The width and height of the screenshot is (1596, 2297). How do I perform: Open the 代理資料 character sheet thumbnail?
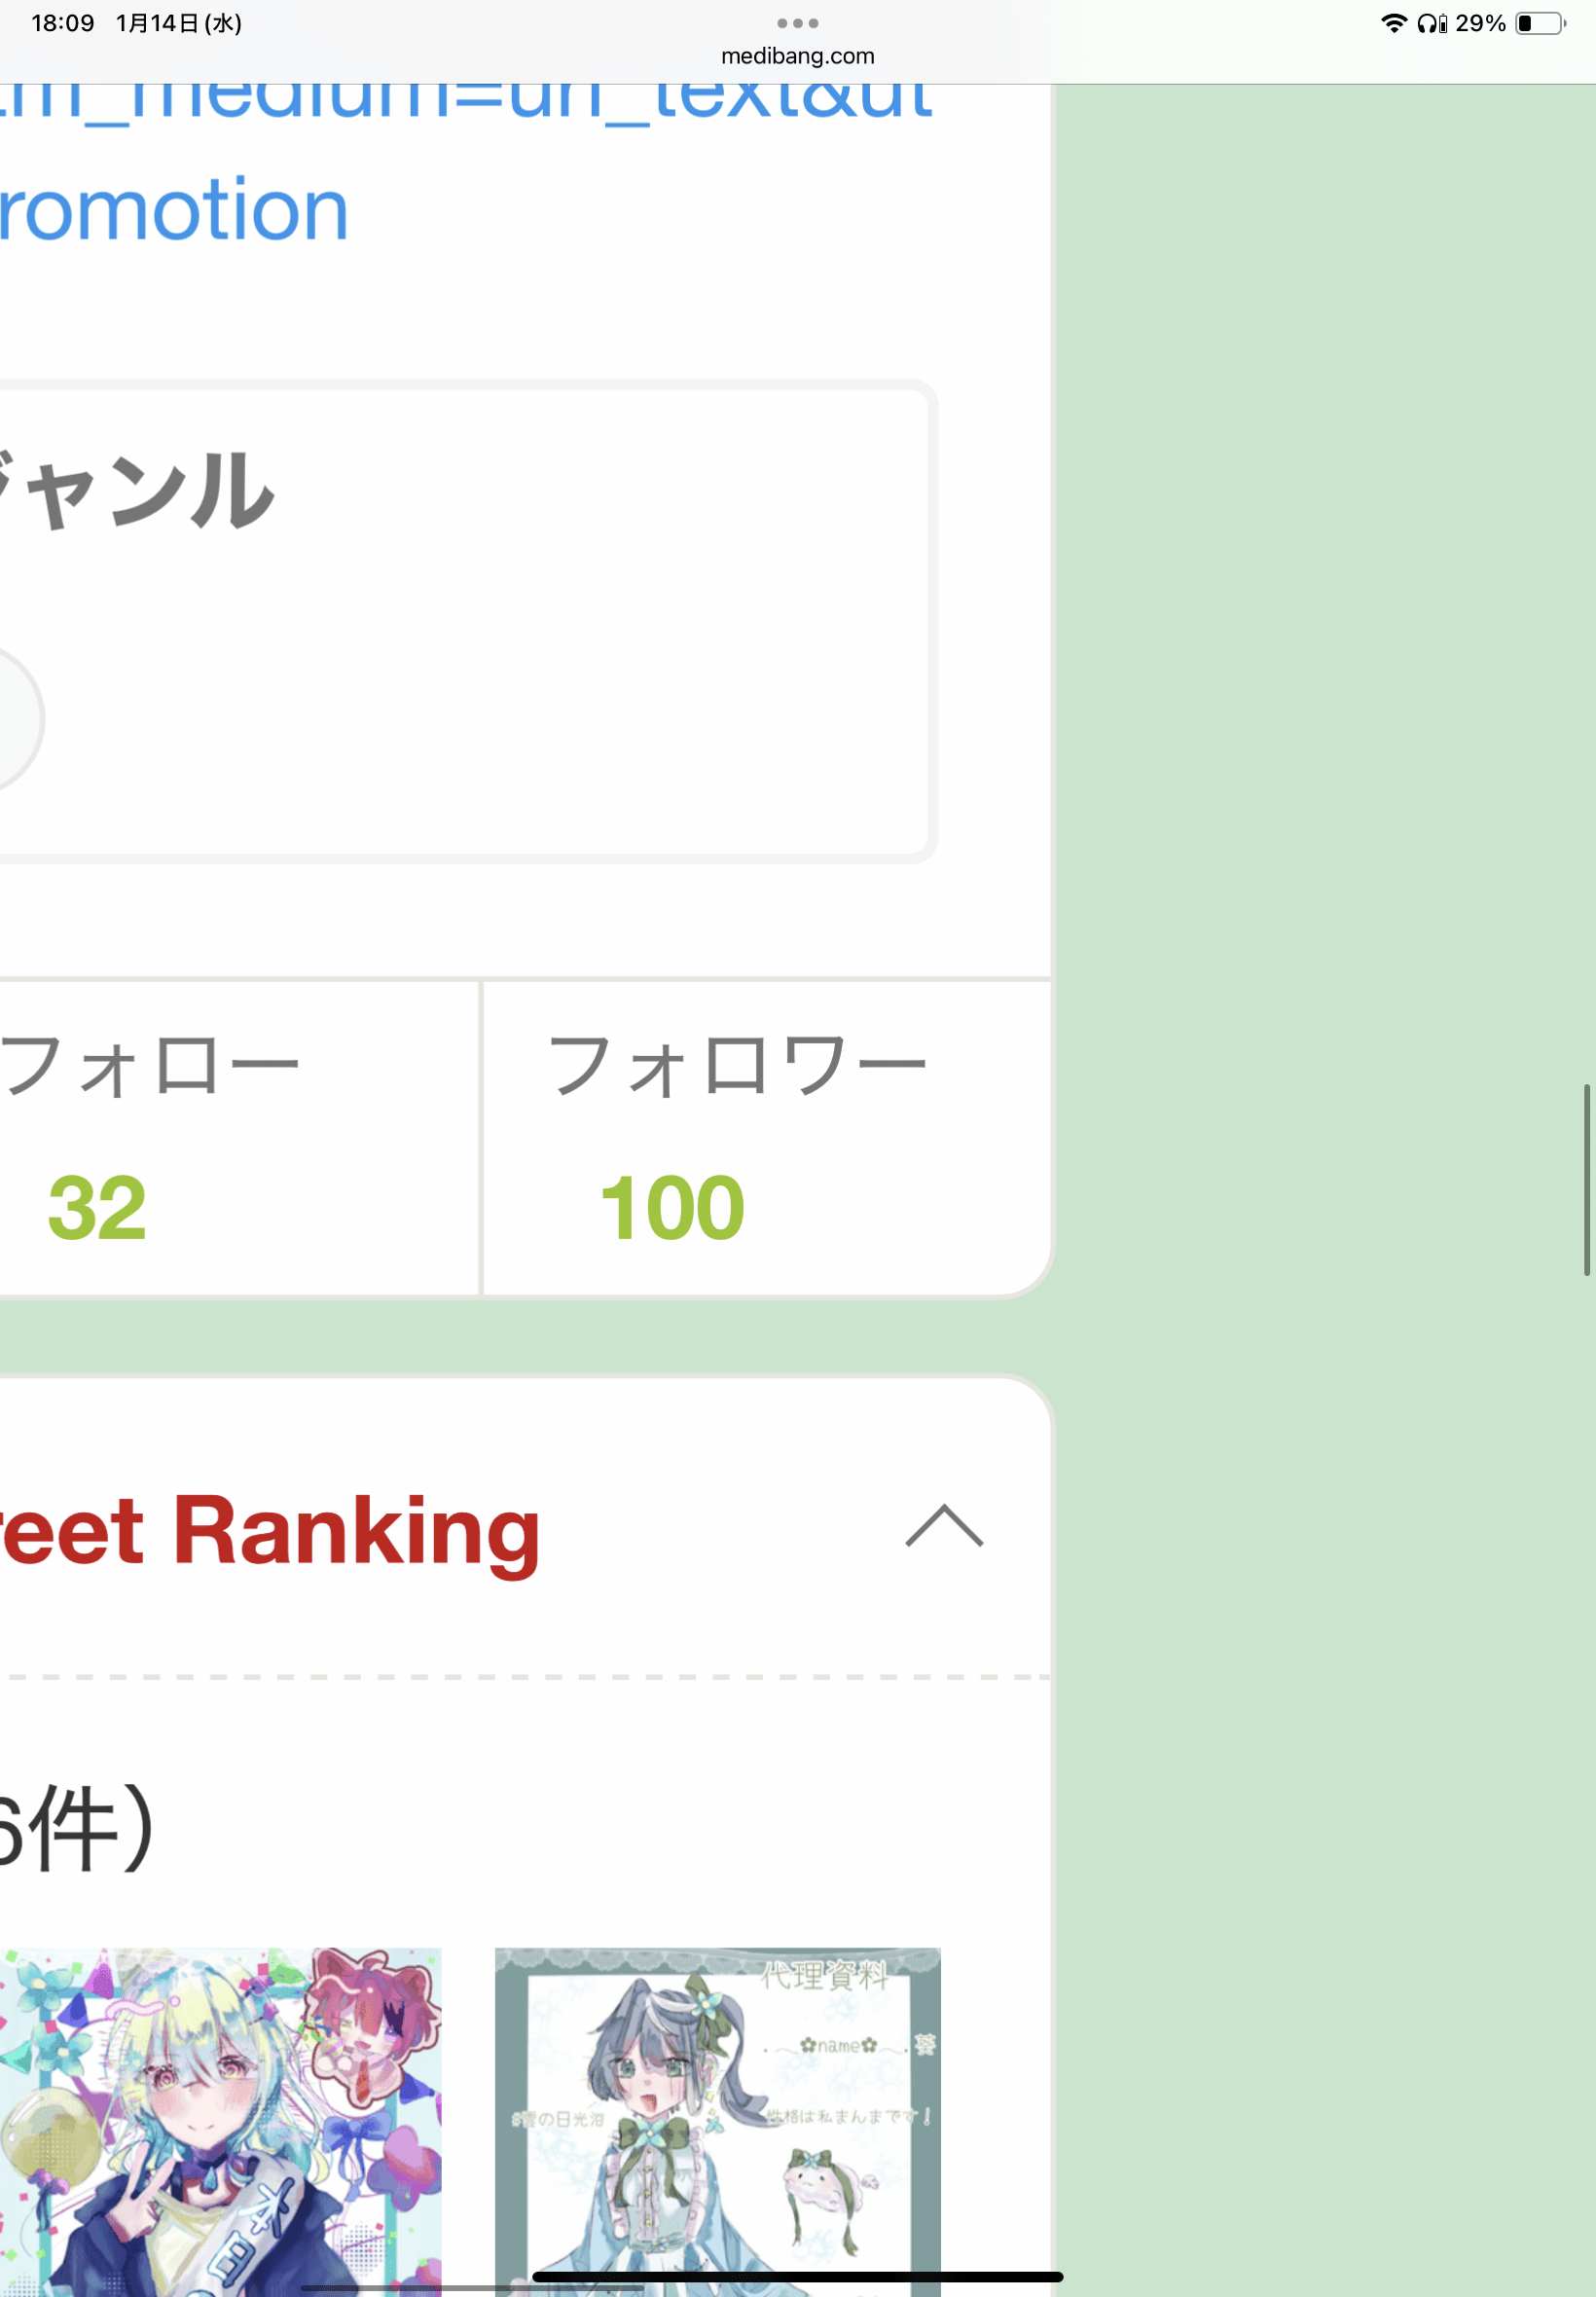pyautogui.click(x=717, y=2120)
